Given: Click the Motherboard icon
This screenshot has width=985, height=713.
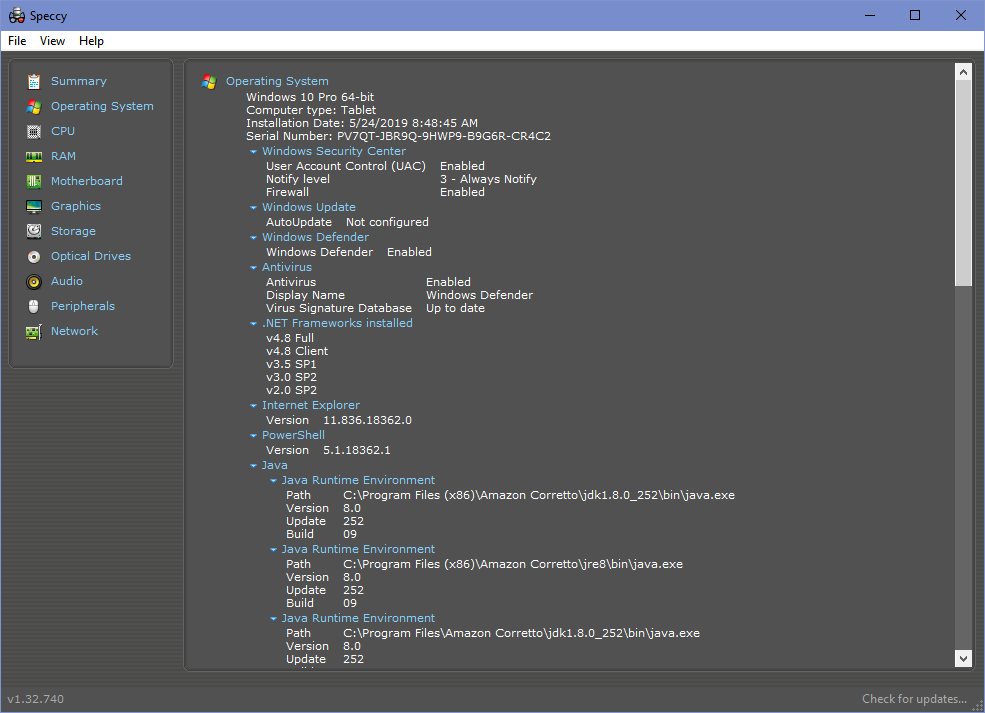Looking at the screenshot, I should pyautogui.click(x=34, y=182).
